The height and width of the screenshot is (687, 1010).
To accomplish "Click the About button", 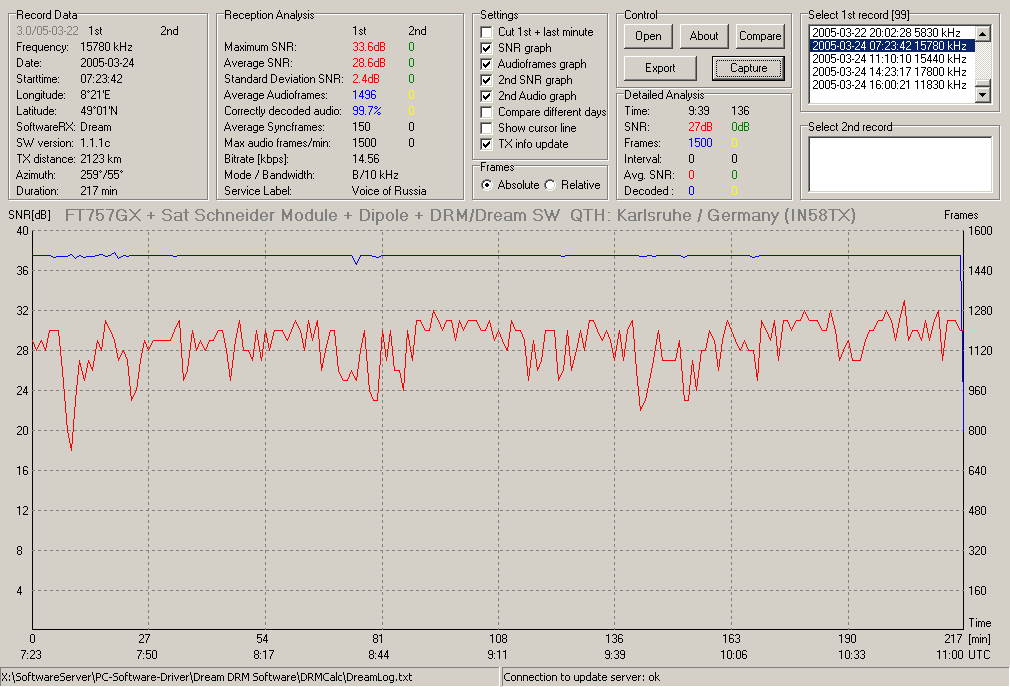I will [703, 36].
